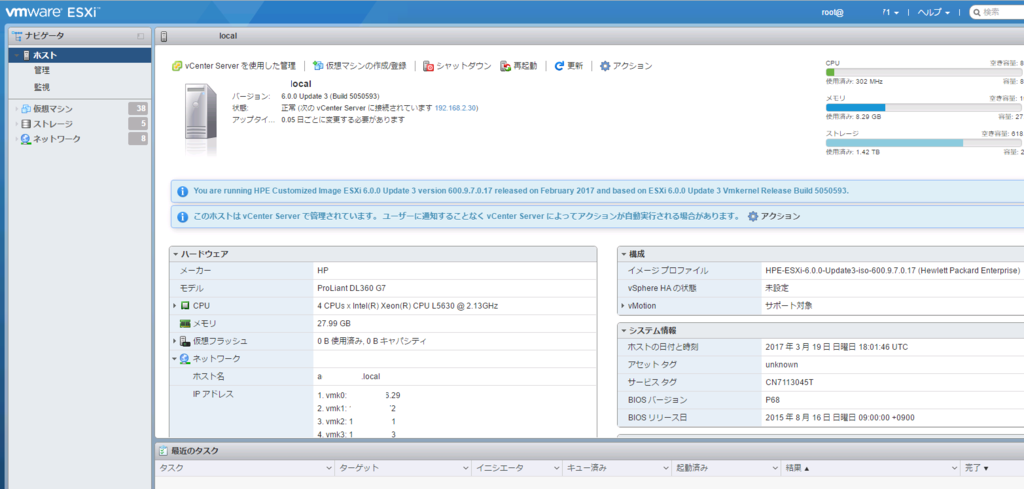Click the red shutdown icon
1024x489 pixels.
point(428,66)
